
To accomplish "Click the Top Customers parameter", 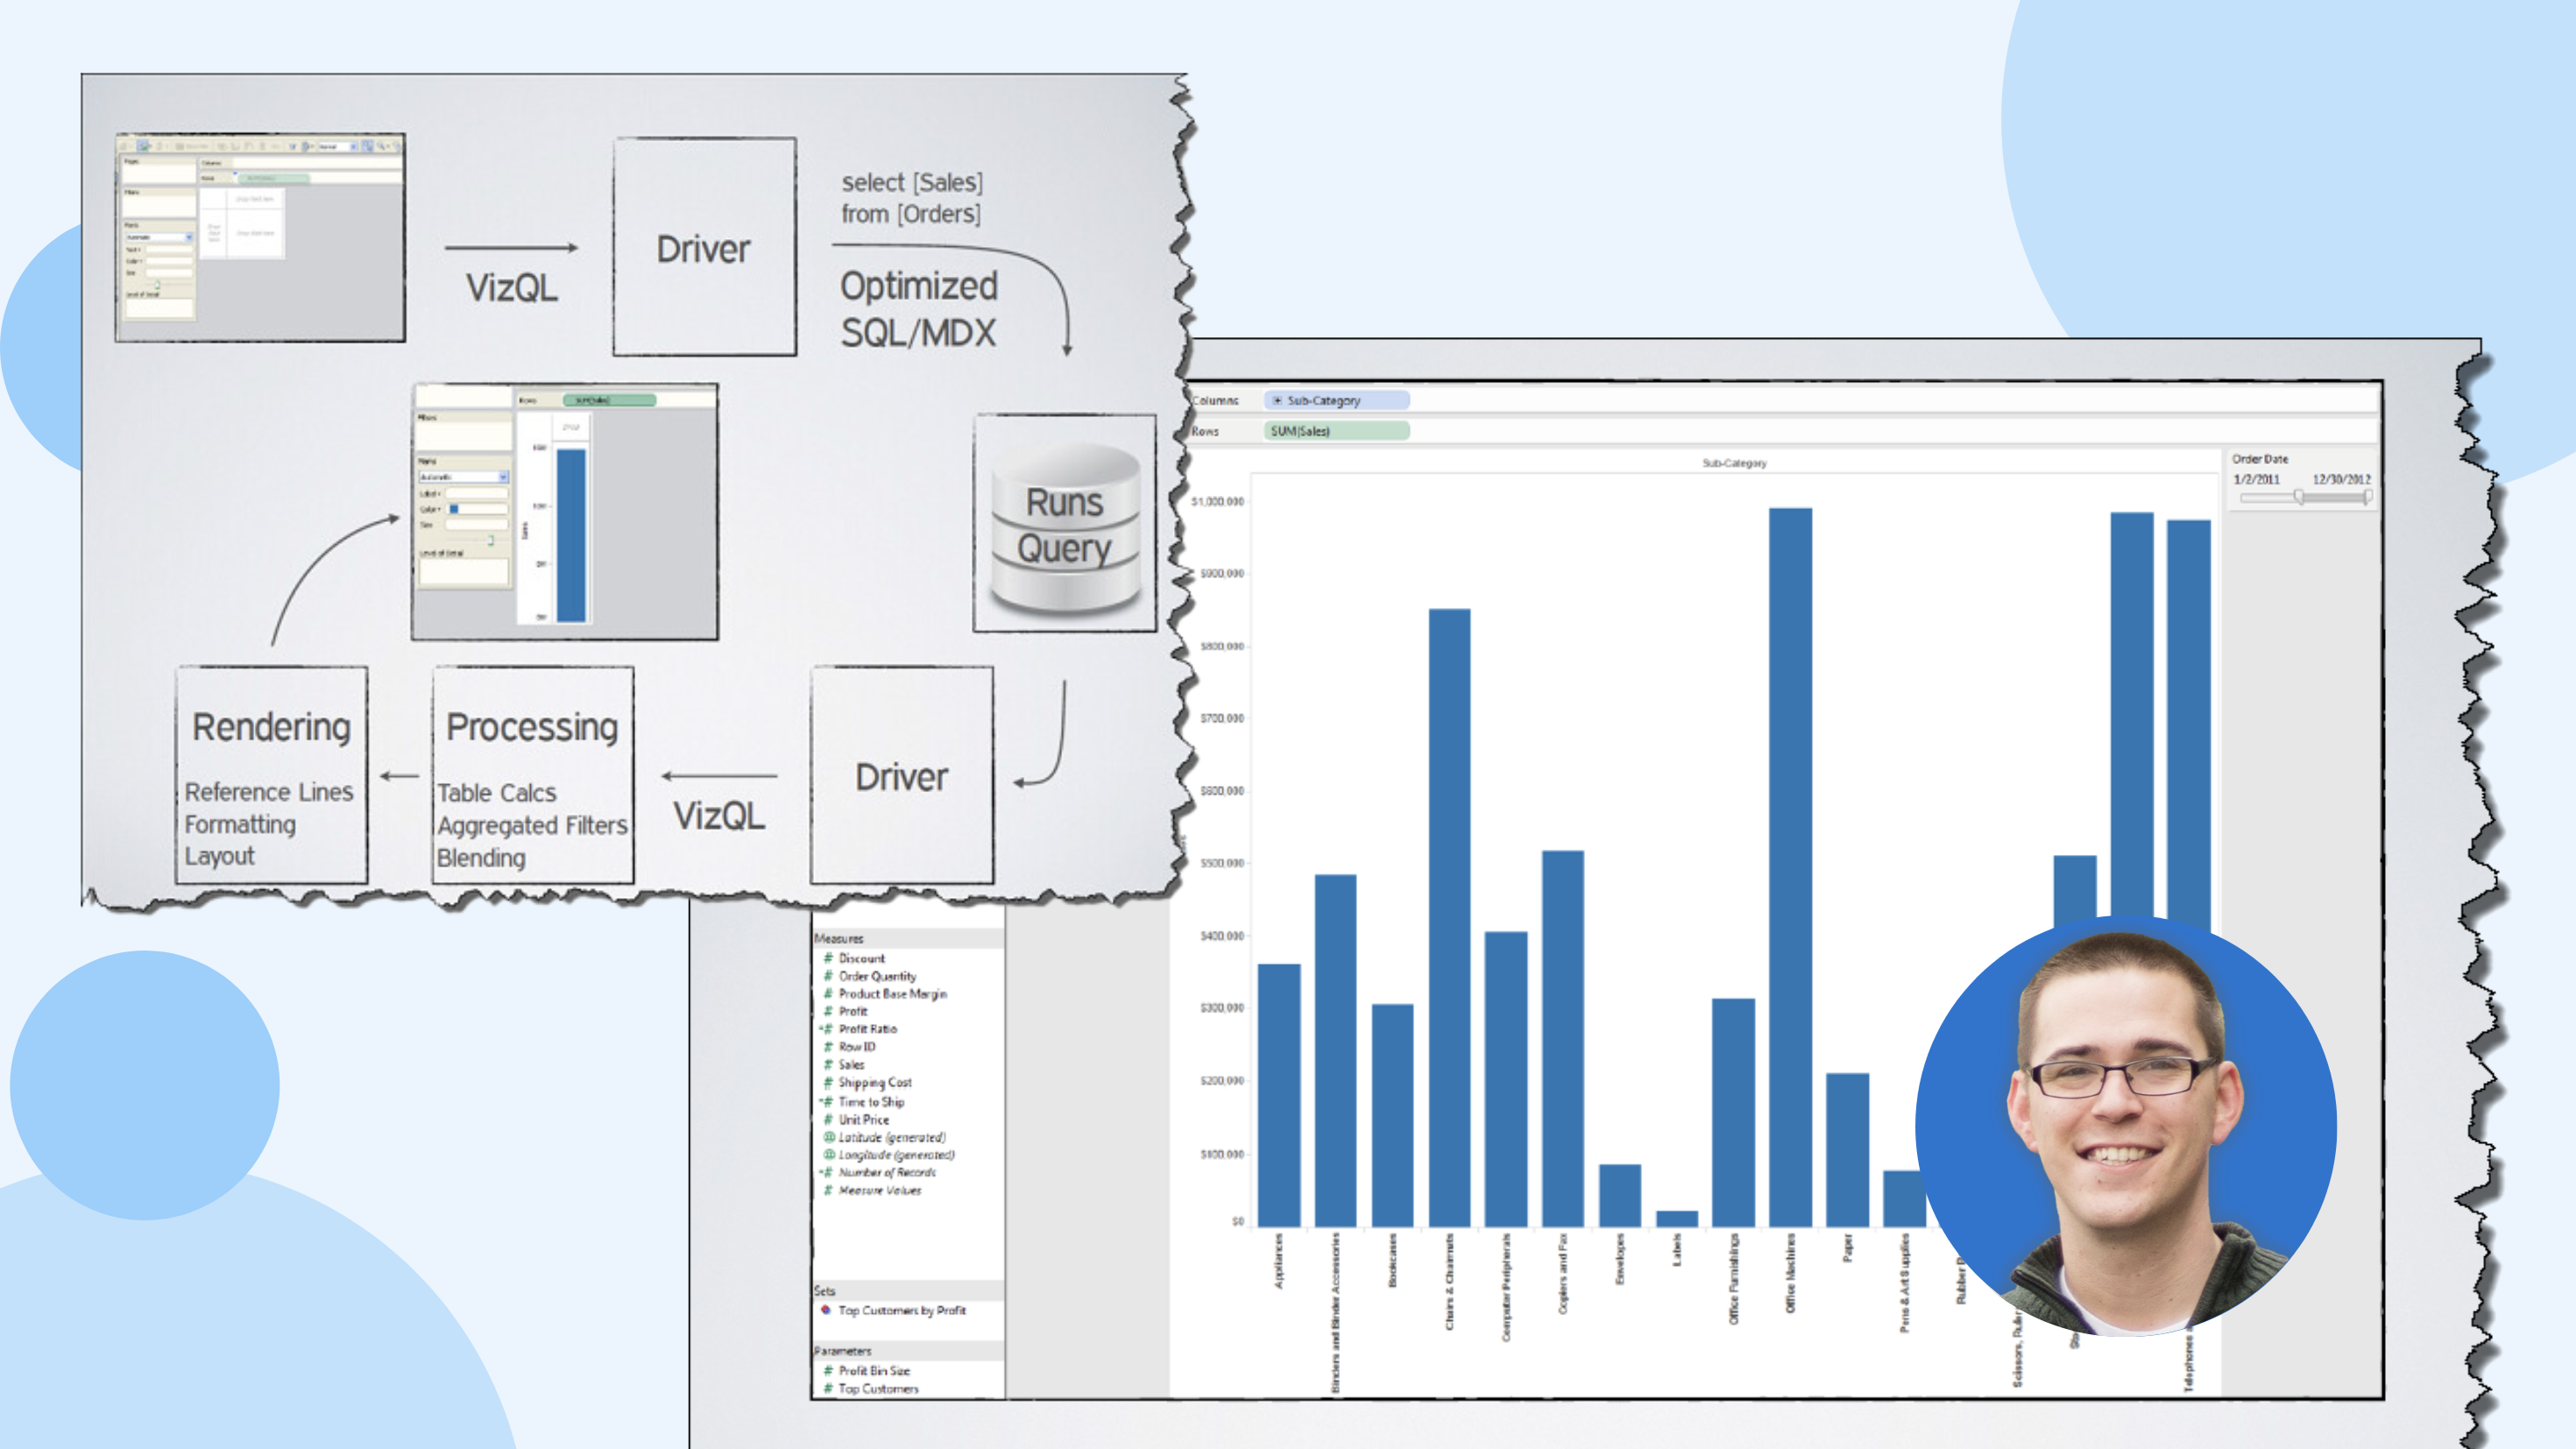I will click(x=878, y=1389).
